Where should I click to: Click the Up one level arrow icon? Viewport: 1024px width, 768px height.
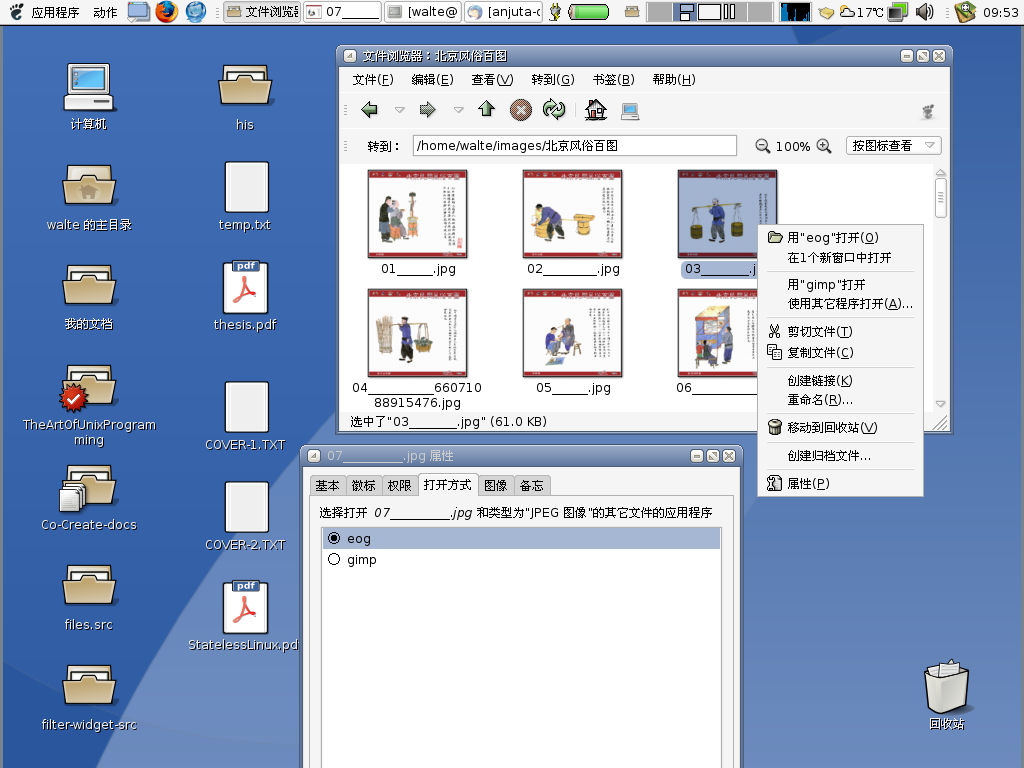point(487,110)
